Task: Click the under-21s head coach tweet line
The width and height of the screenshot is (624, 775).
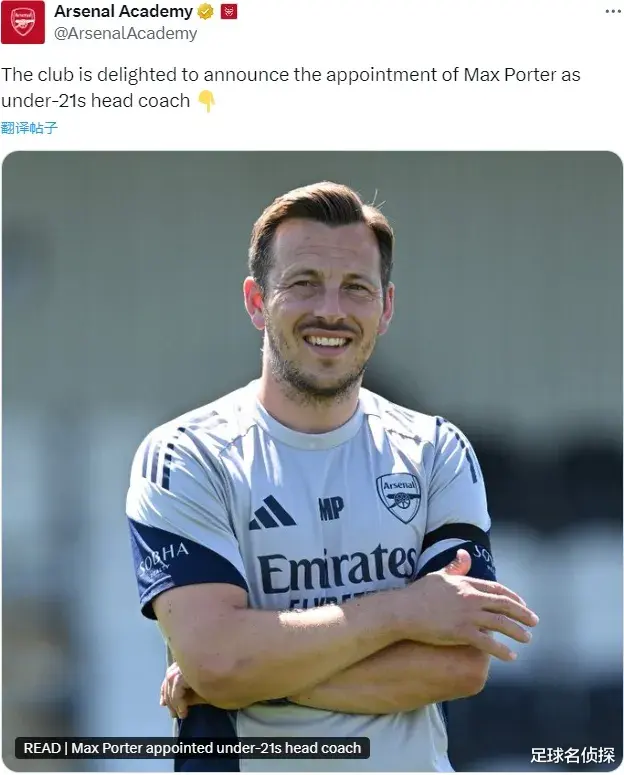Action: [x=95, y=101]
